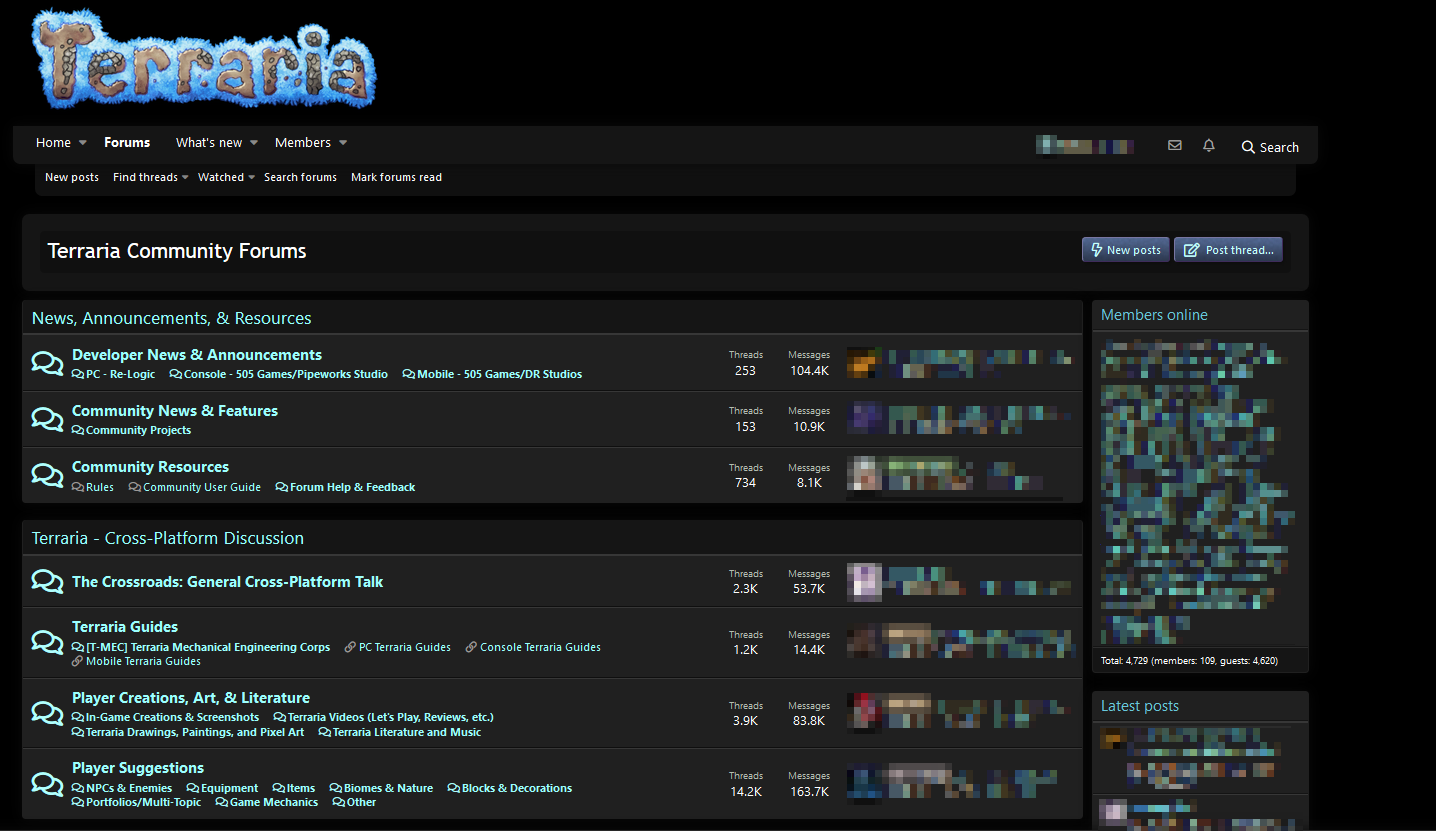The height and width of the screenshot is (831, 1436).
Task: Click the Player Creations forum speech-bubble icon
Action: [47, 713]
